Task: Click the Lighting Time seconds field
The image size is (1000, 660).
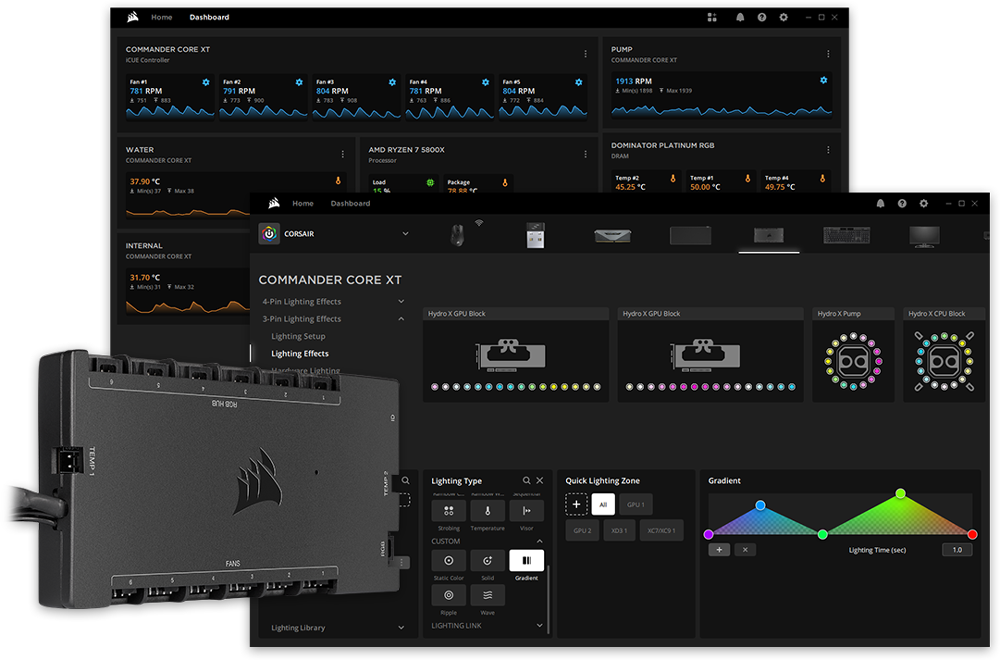Action: [x=956, y=550]
